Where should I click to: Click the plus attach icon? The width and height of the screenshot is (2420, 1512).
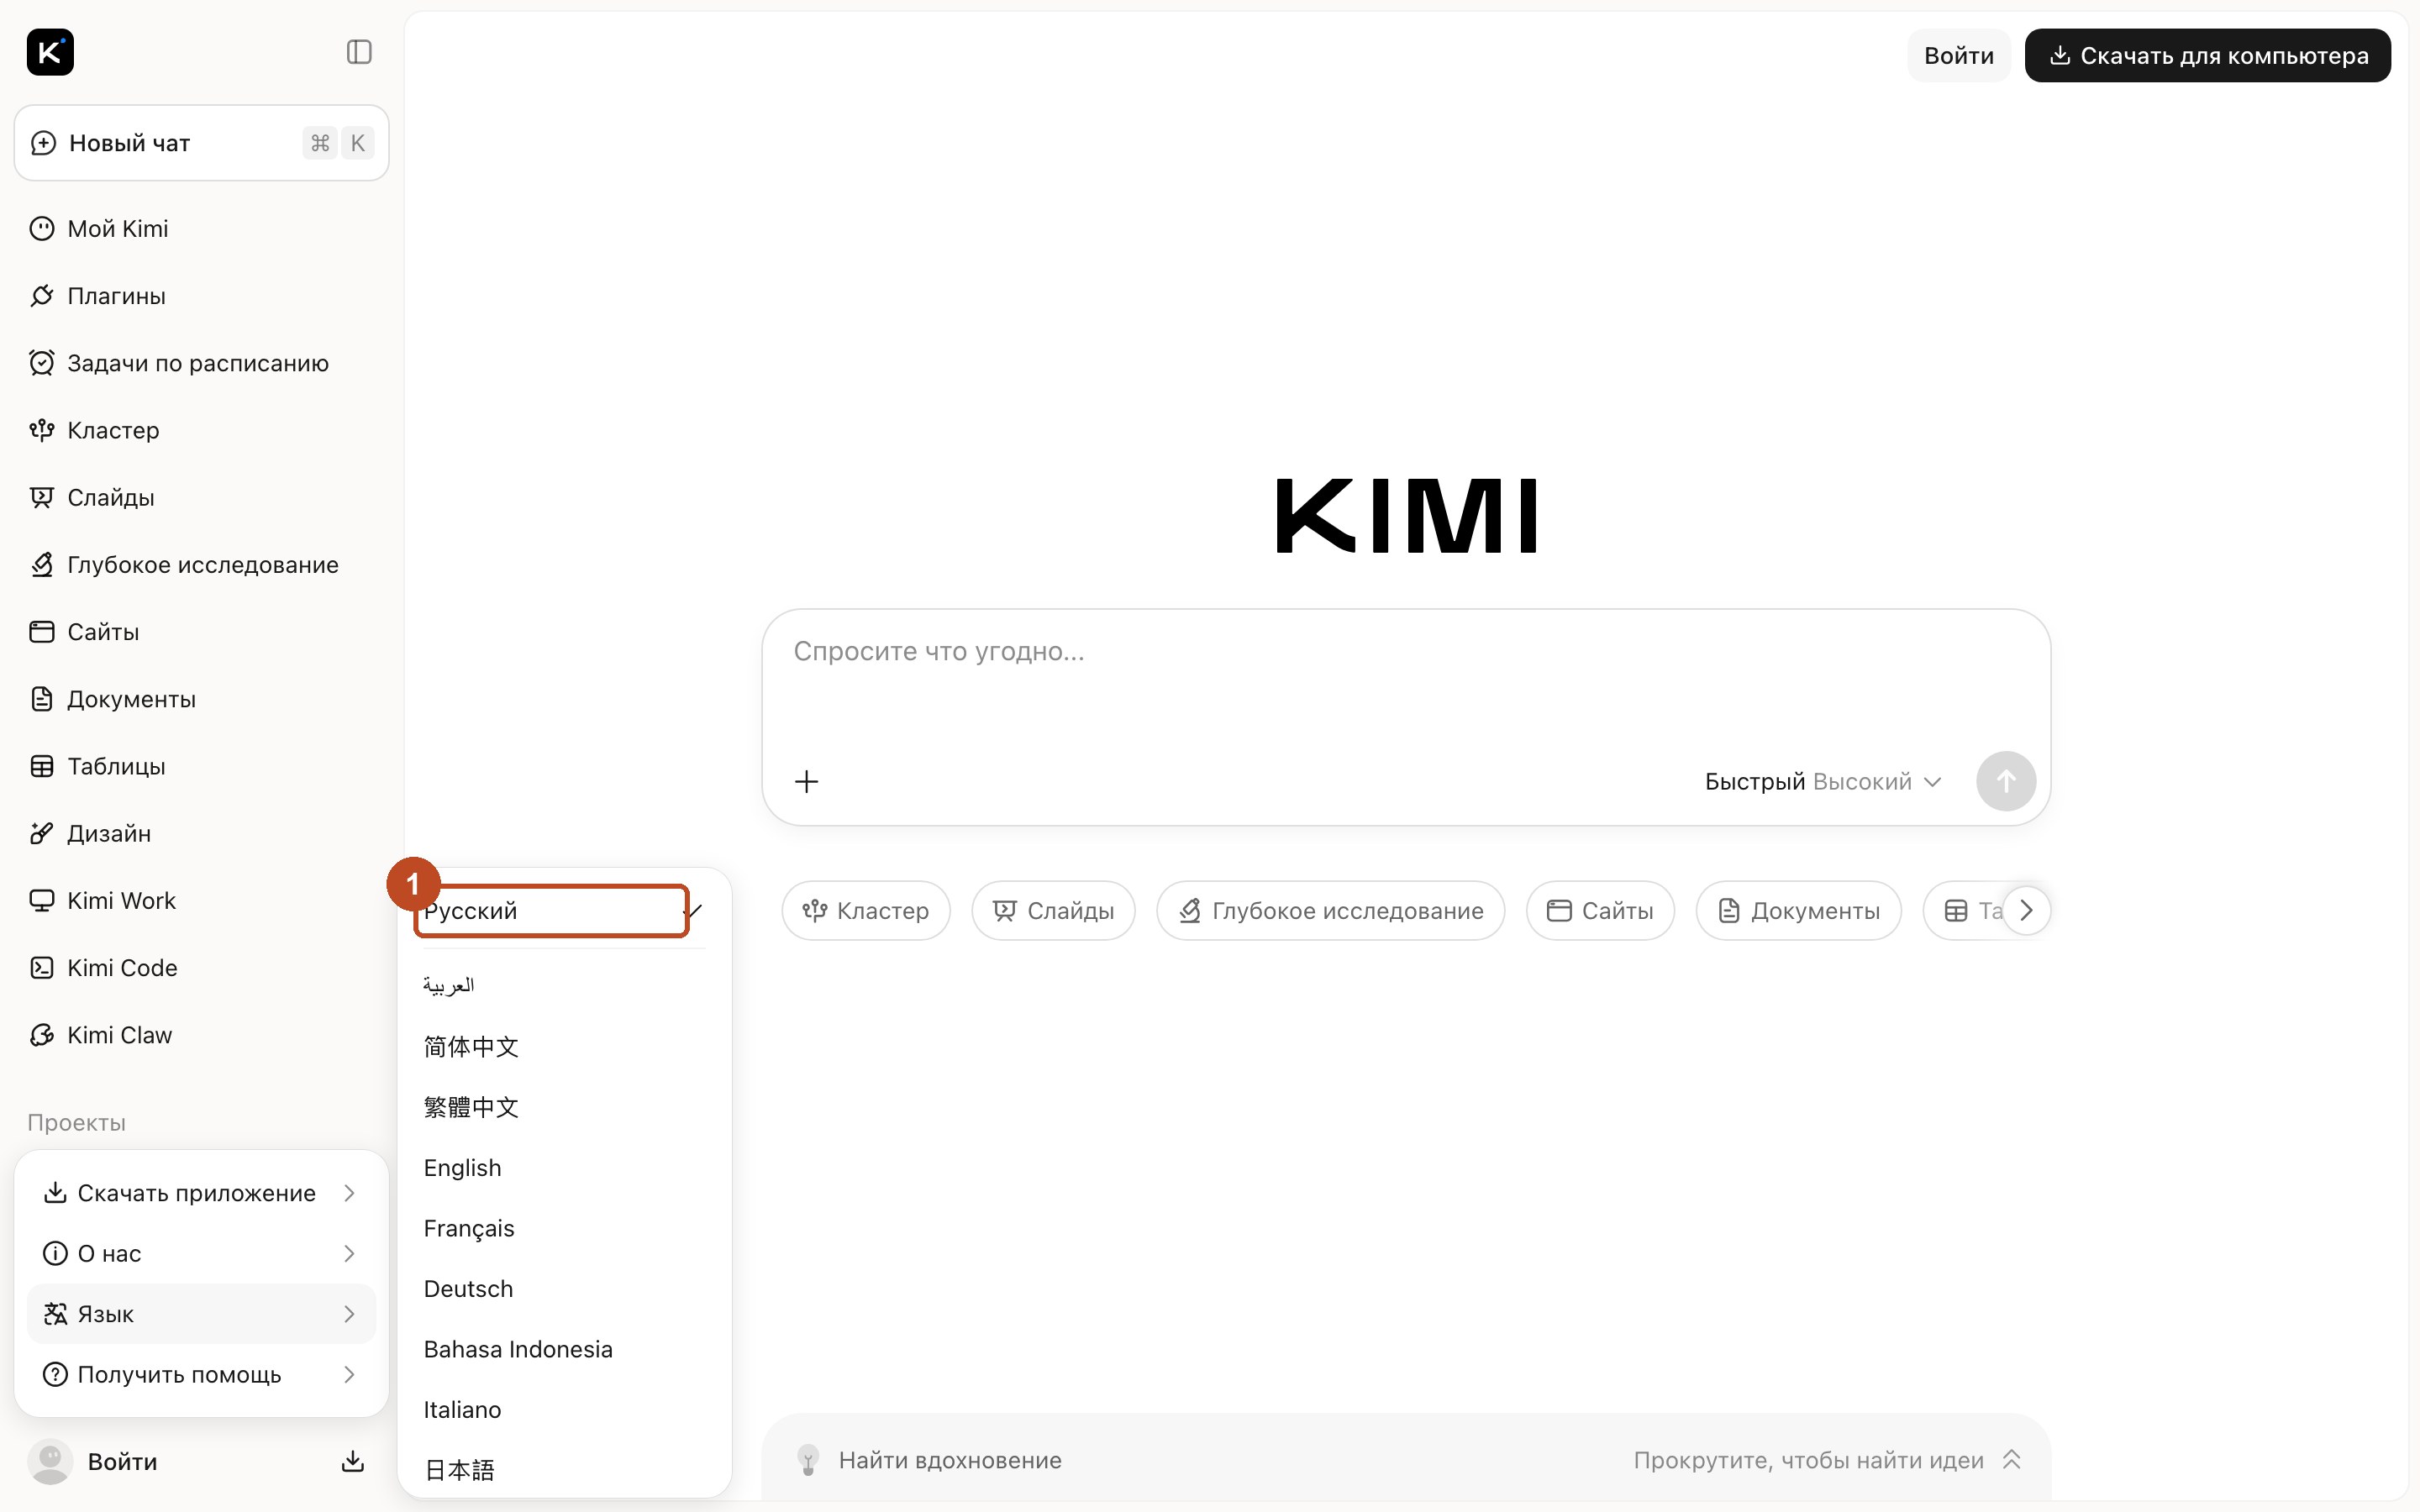[806, 782]
